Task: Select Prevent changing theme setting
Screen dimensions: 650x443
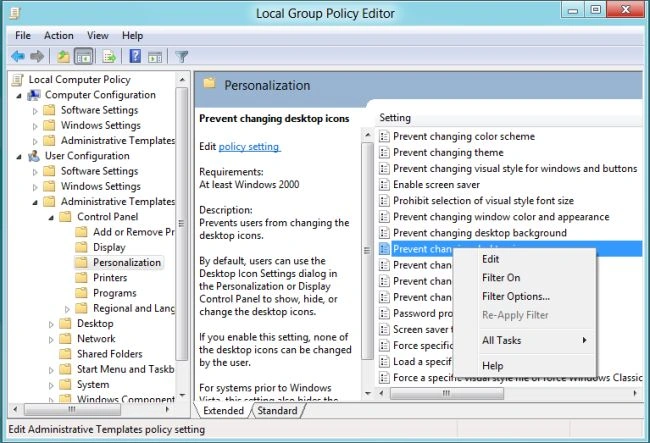Action: point(448,153)
